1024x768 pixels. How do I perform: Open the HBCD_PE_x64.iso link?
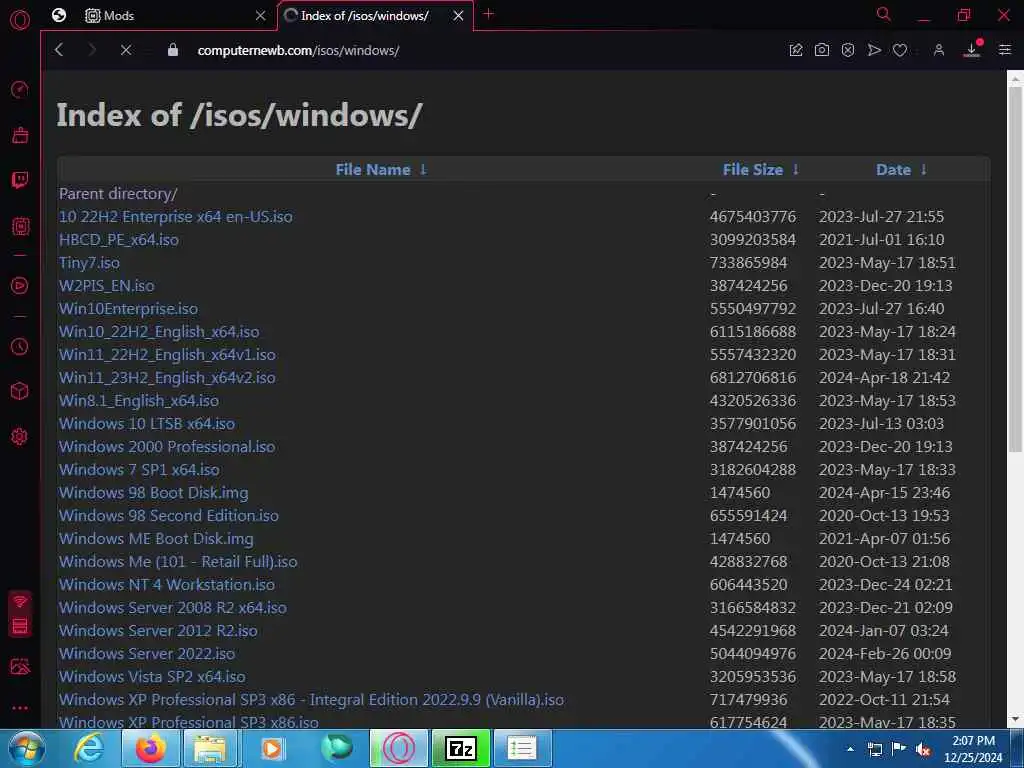pyautogui.click(x=119, y=240)
